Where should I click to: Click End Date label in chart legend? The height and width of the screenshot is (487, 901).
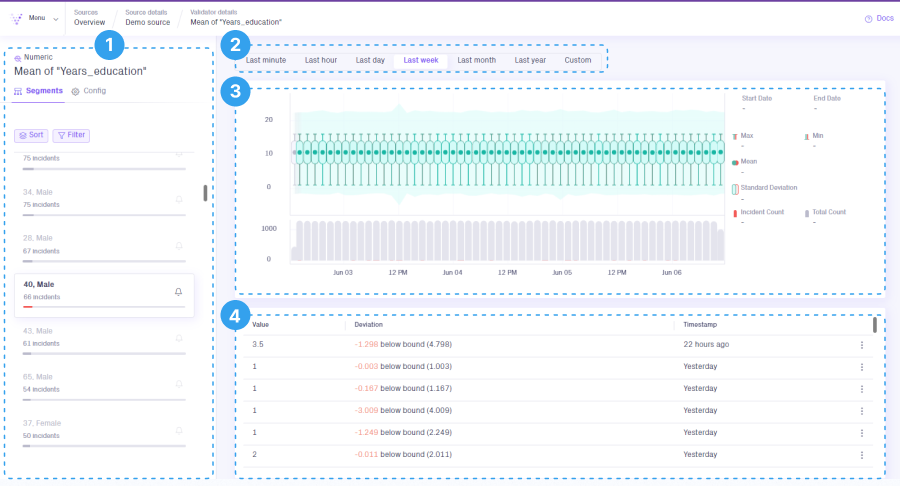click(827, 99)
